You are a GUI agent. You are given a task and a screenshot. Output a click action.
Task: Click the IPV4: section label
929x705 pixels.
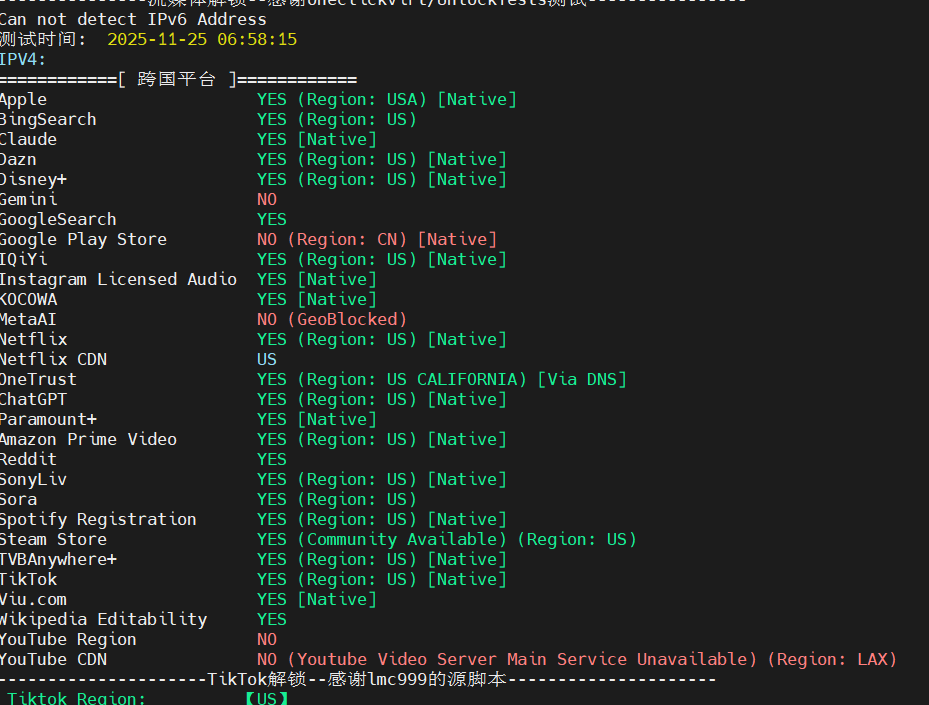23,60
